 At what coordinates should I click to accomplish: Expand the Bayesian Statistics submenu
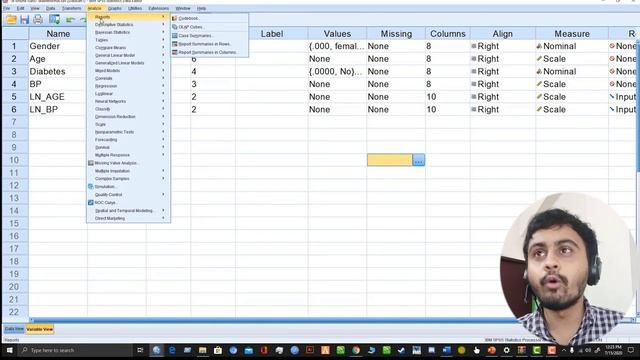128,32
